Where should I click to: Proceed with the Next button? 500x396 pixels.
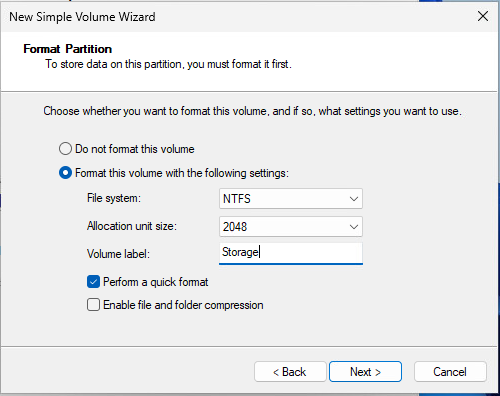[365, 372]
